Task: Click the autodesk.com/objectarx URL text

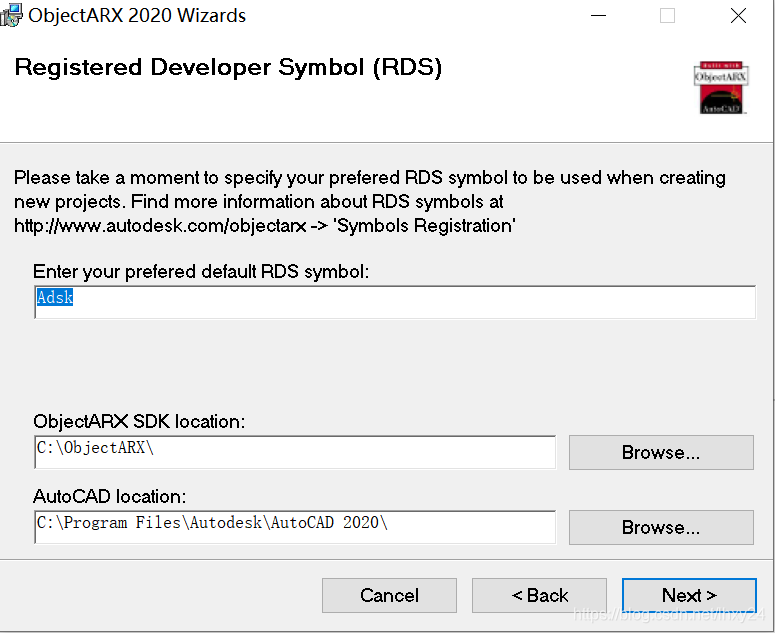Action: [x=160, y=225]
